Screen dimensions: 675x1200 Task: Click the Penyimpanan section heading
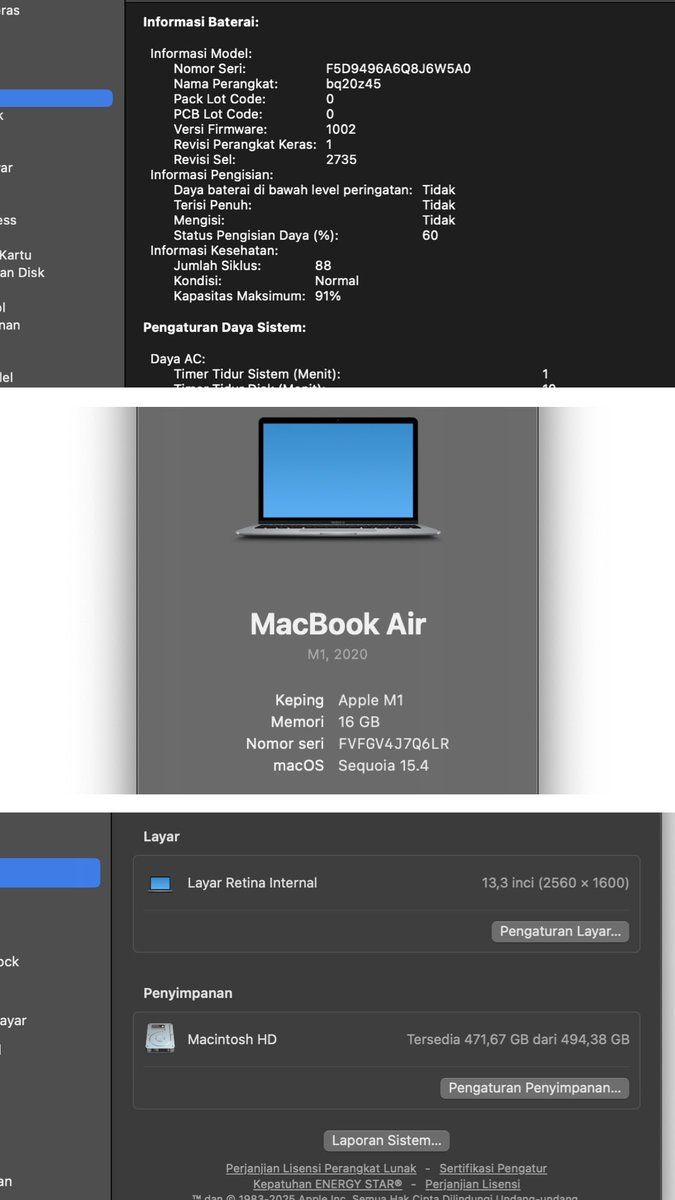tap(188, 993)
